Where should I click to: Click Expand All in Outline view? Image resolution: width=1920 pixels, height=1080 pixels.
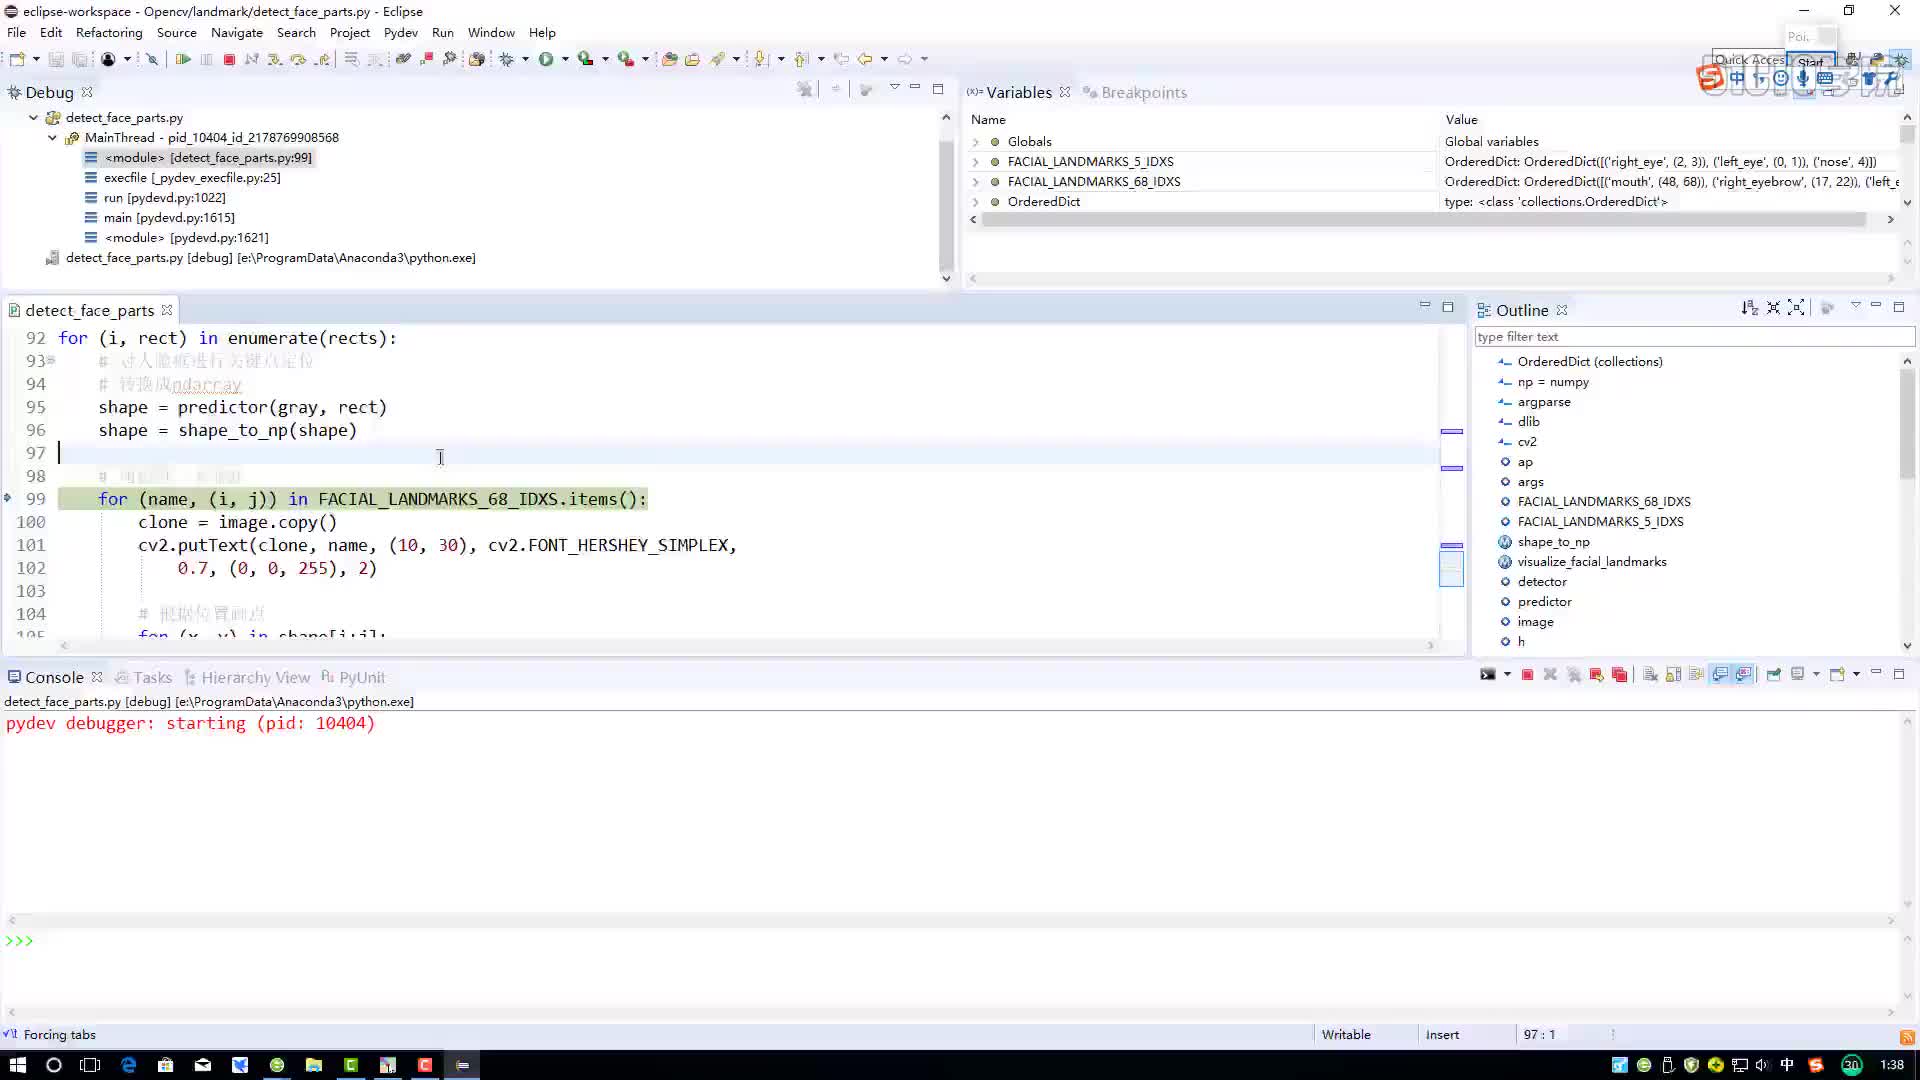click(1796, 308)
